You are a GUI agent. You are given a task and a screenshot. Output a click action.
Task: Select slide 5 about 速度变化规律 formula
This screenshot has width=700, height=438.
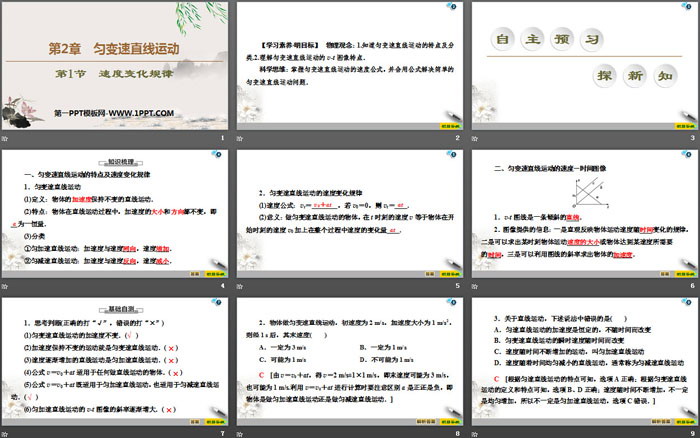coord(350,213)
